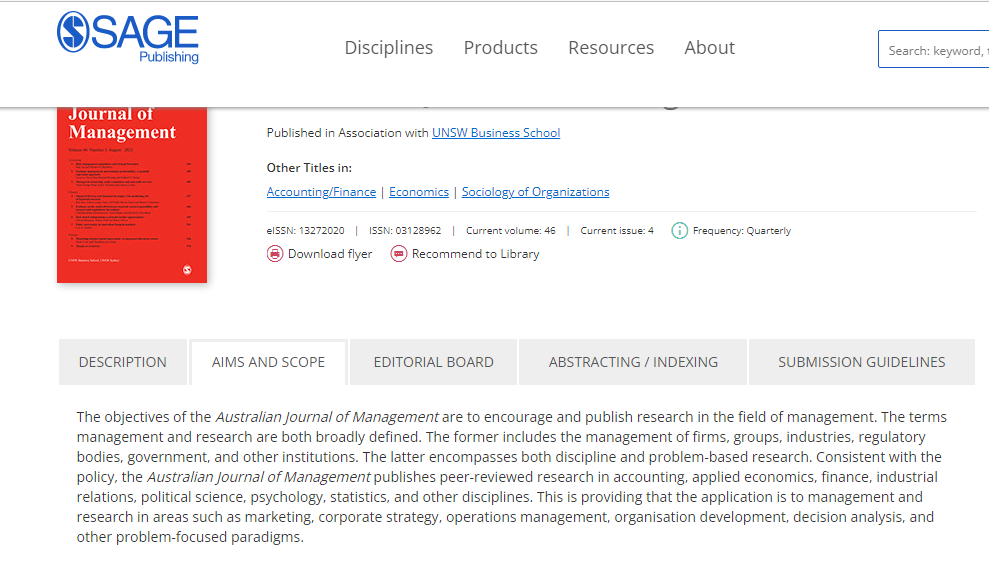Click the Frequency info icon
This screenshot has height=564, width=989.
tap(680, 231)
